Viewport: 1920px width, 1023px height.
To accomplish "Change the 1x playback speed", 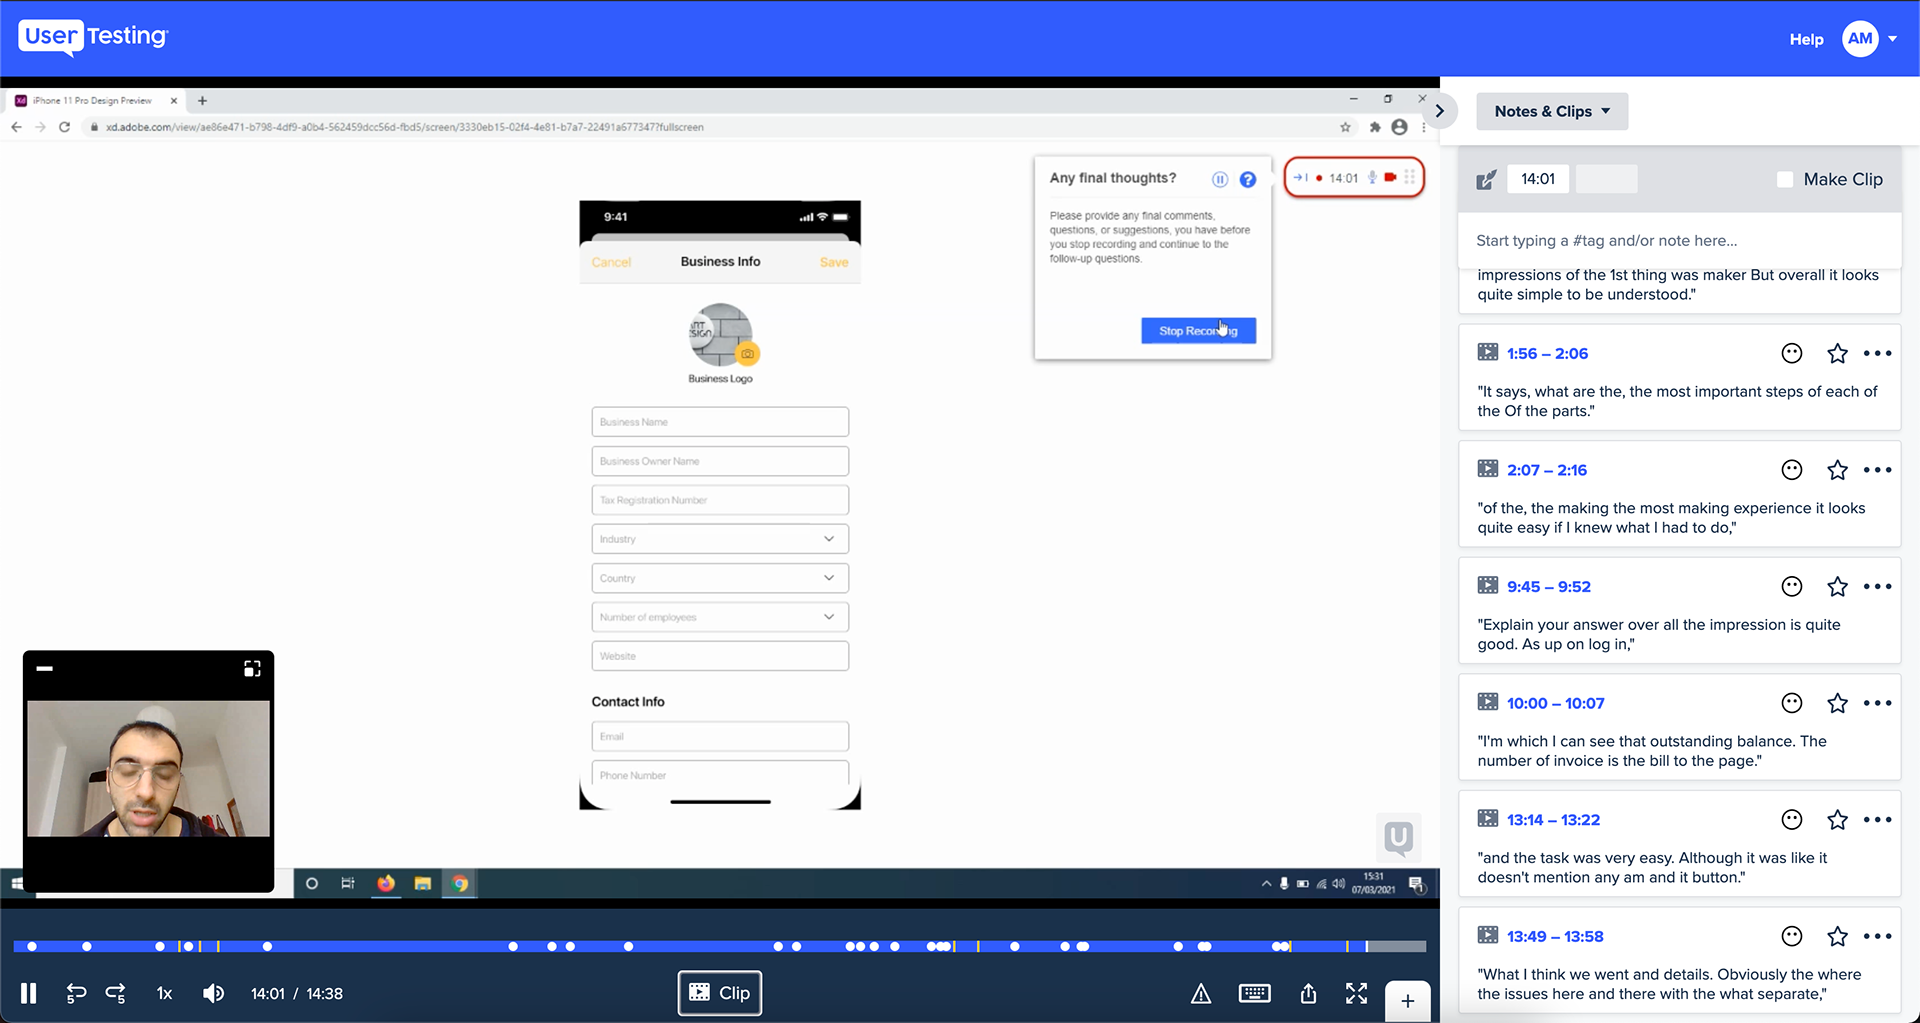I will pos(165,993).
